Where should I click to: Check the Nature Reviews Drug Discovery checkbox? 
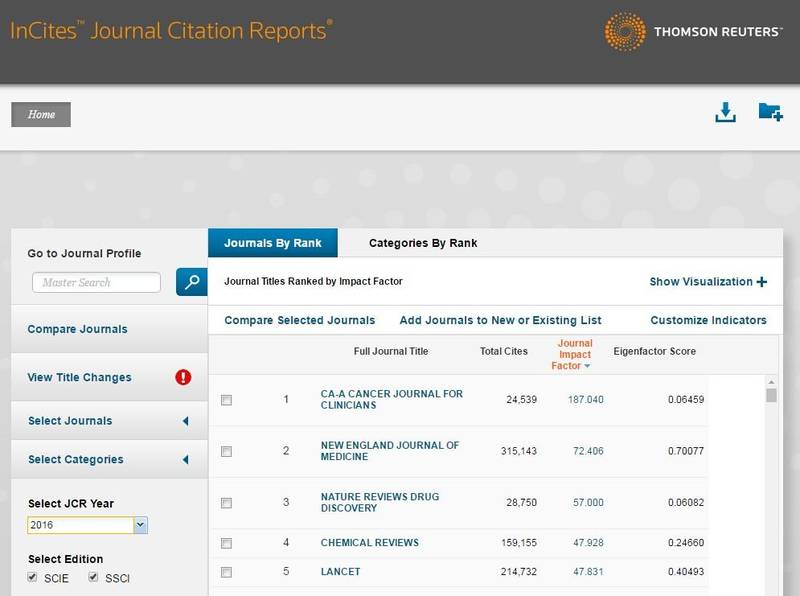(227, 503)
